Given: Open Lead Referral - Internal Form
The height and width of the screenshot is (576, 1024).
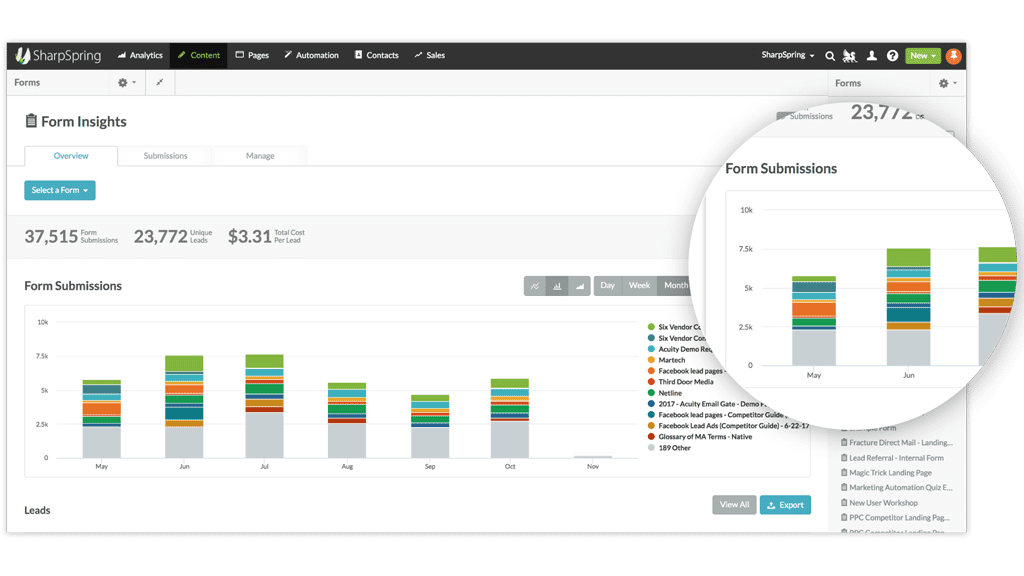Looking at the screenshot, I should (892, 458).
